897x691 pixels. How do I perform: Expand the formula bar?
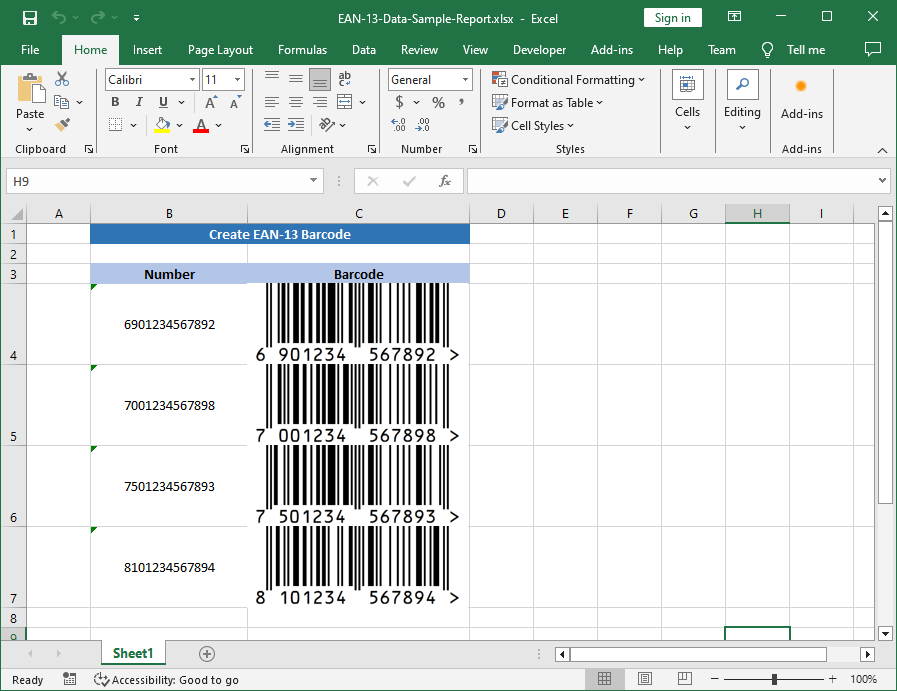882,181
